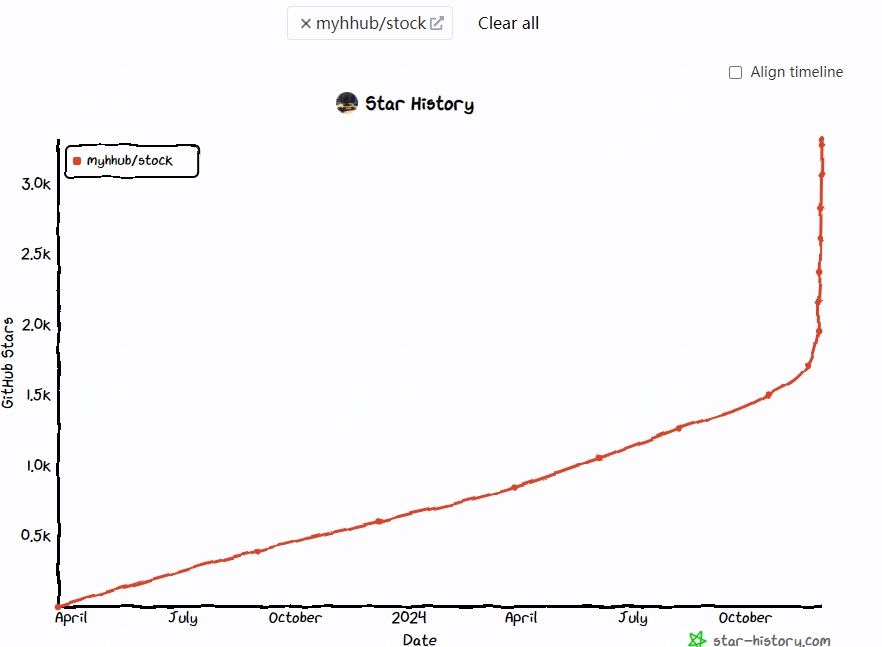Click the Date axis title below the chart
This screenshot has width=882, height=647.
coord(419,640)
